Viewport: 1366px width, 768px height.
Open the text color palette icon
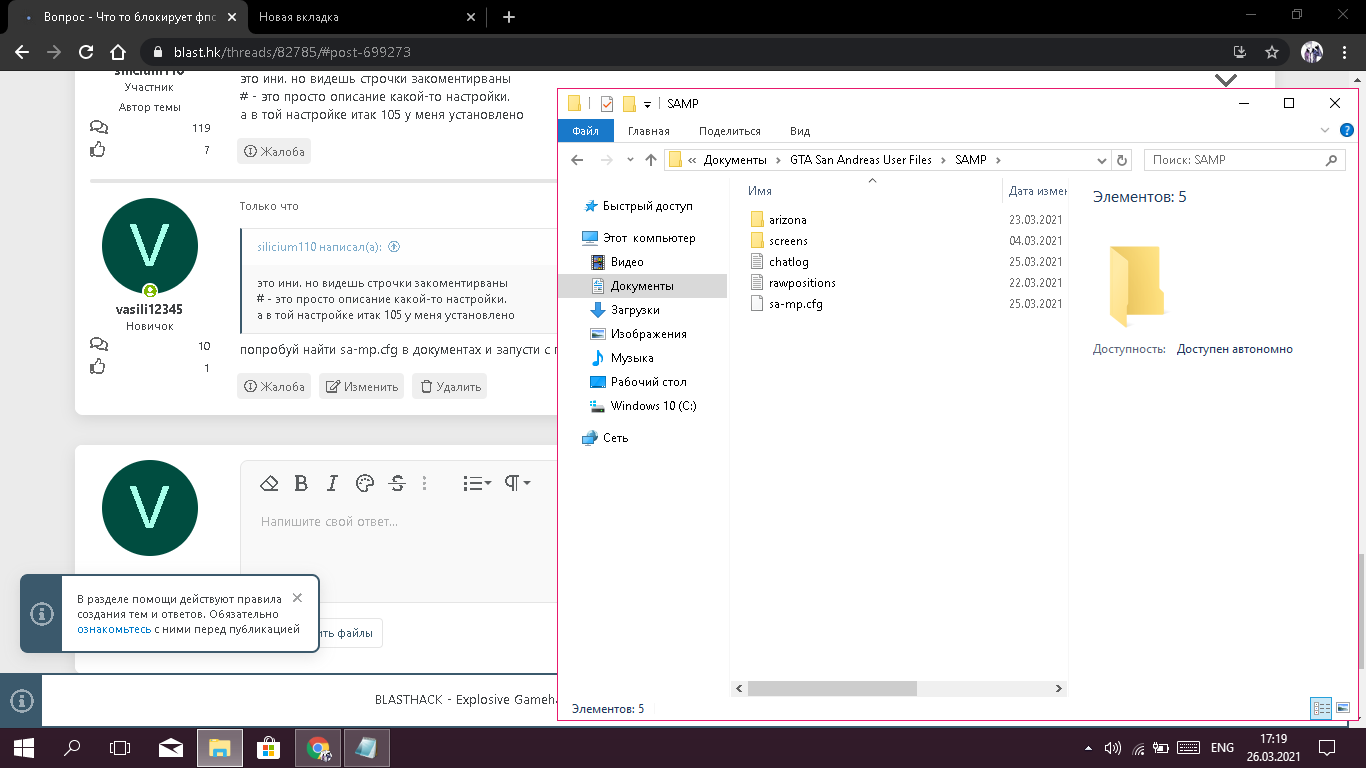pyautogui.click(x=364, y=483)
